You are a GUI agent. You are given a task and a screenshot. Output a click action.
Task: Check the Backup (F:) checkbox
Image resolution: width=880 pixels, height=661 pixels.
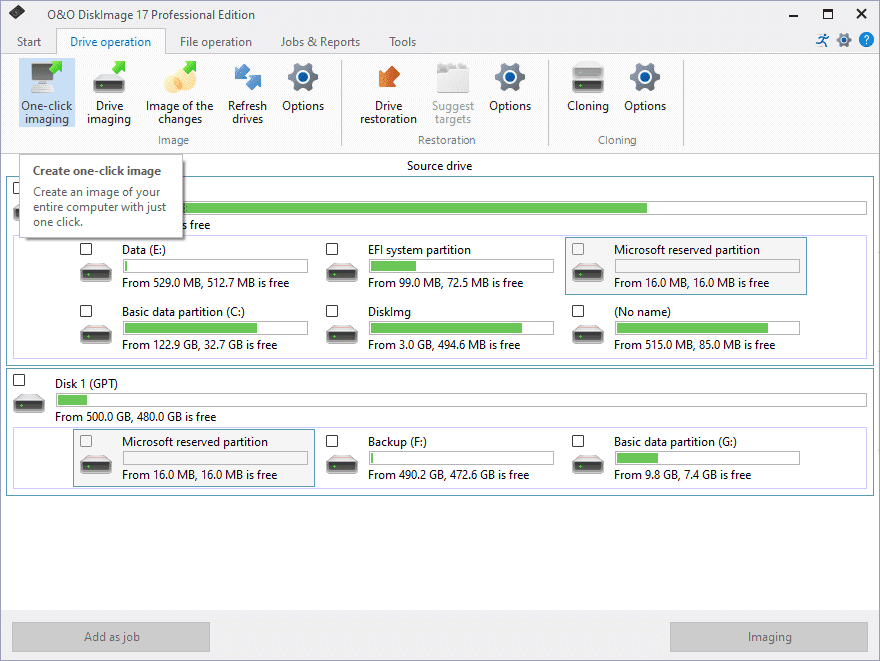(332, 442)
